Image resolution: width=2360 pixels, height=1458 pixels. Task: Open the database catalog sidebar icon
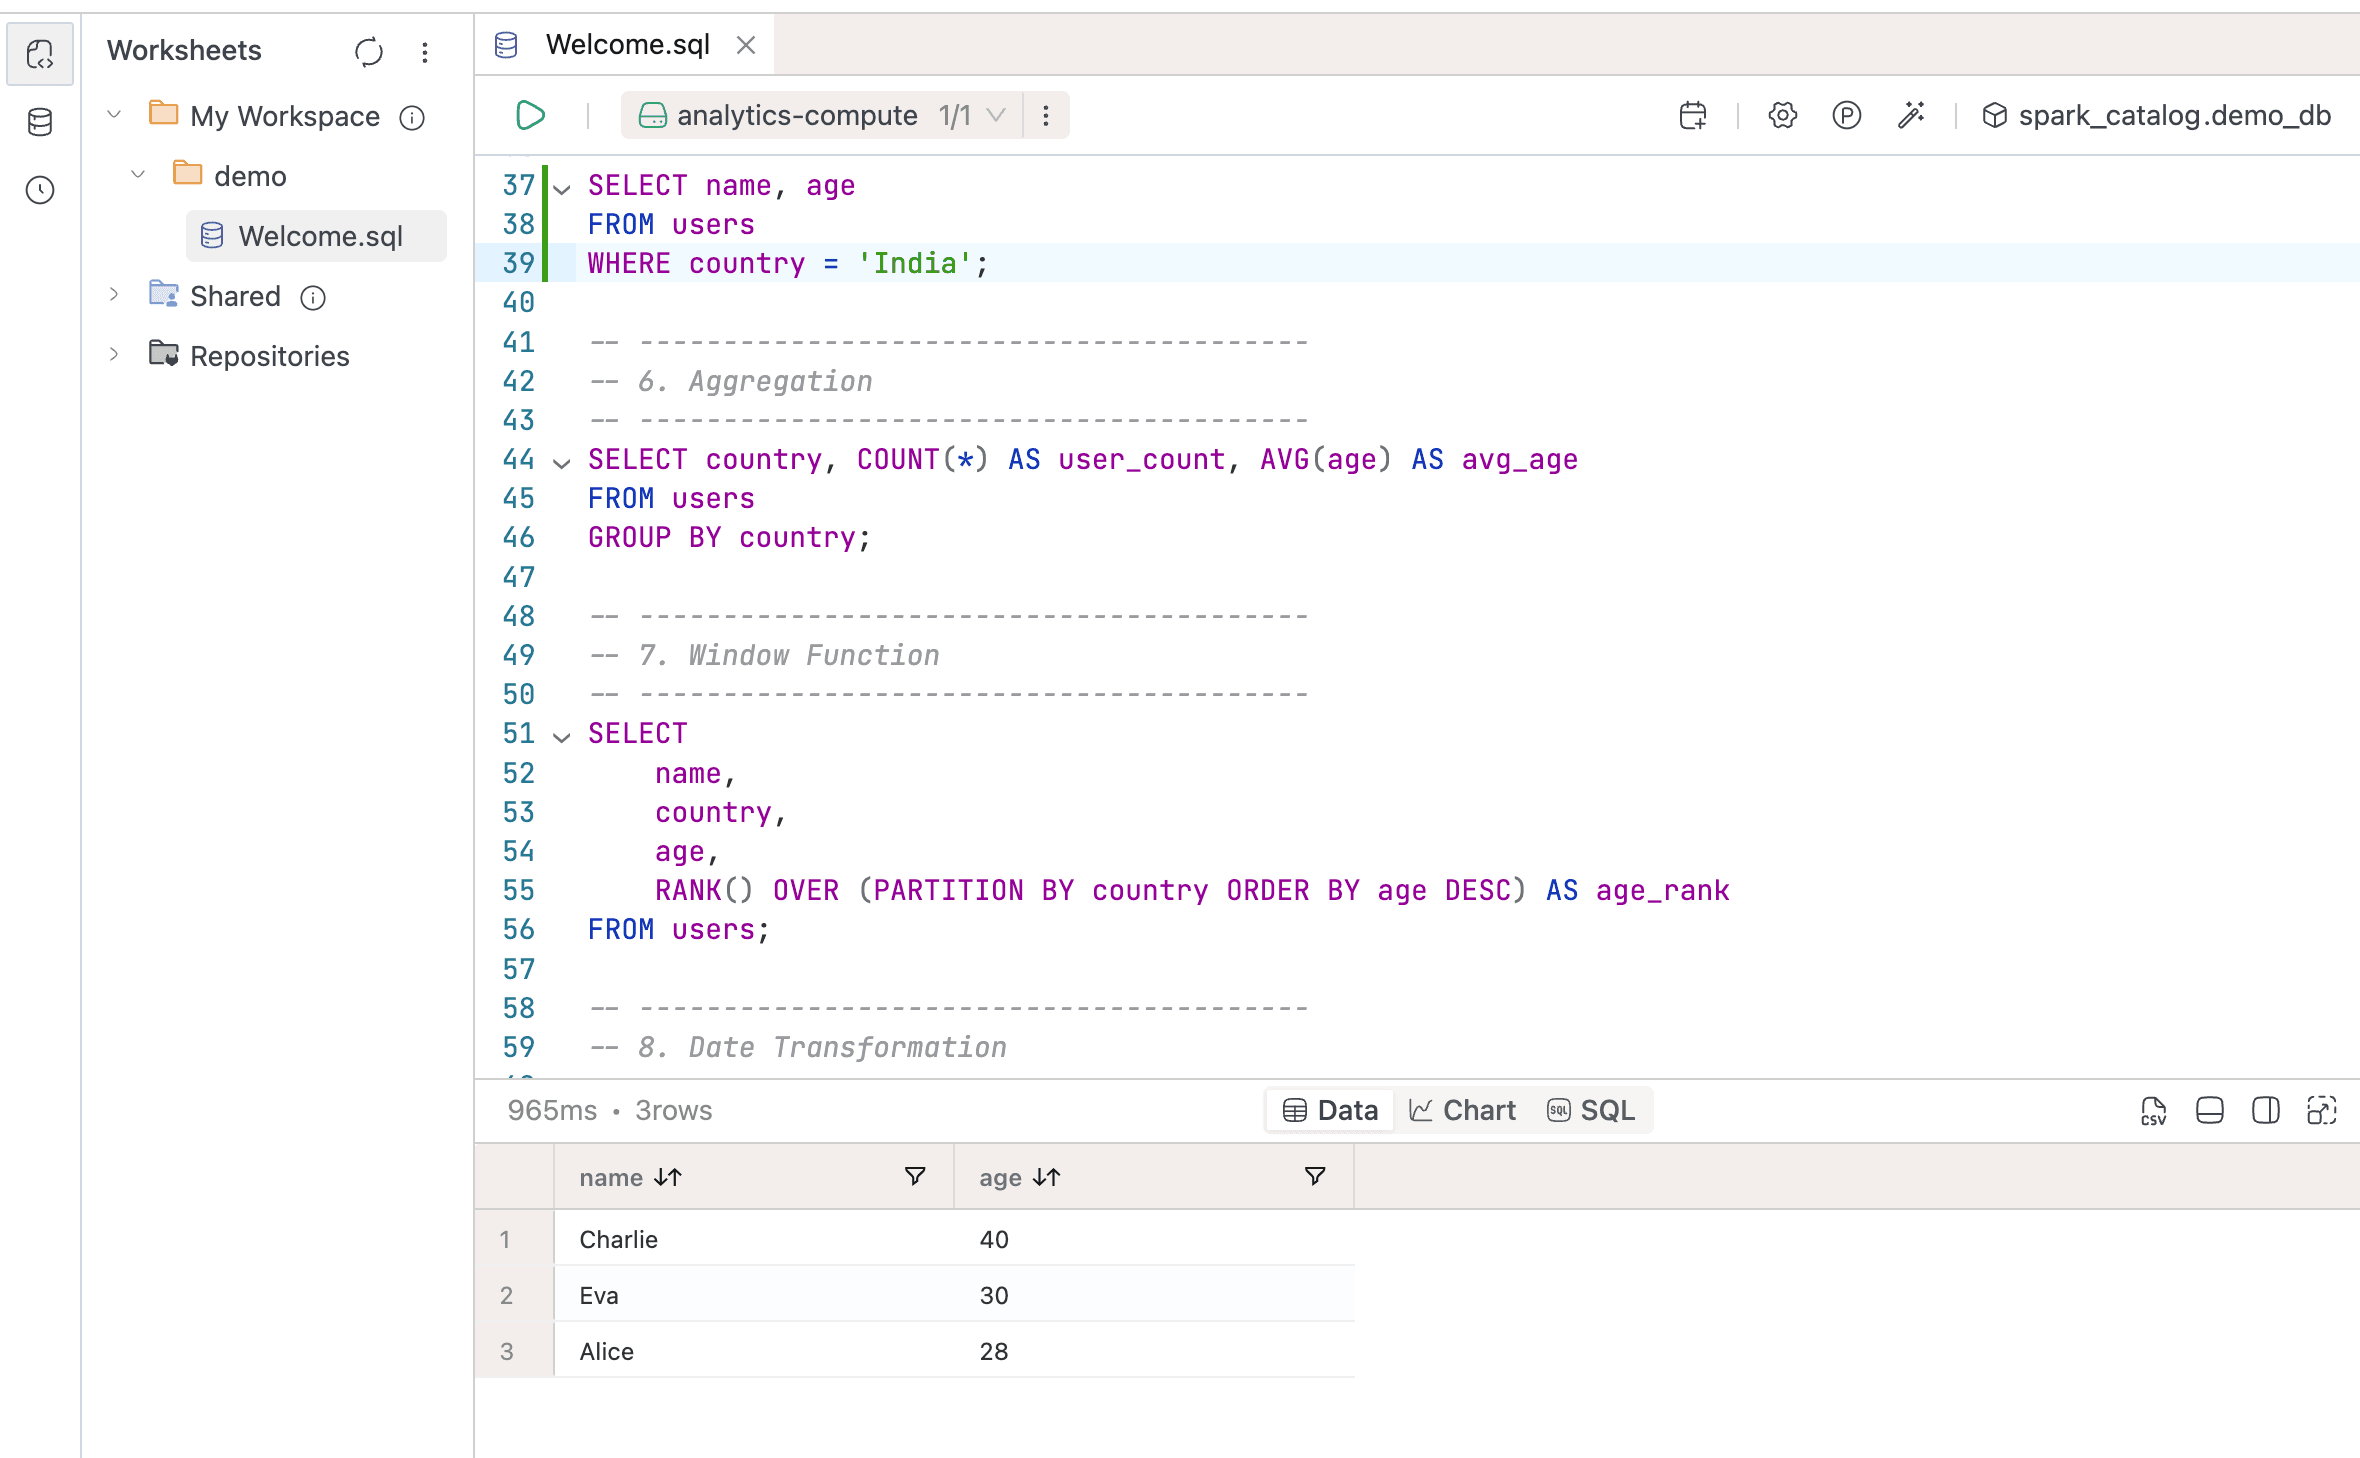pyautogui.click(x=40, y=122)
